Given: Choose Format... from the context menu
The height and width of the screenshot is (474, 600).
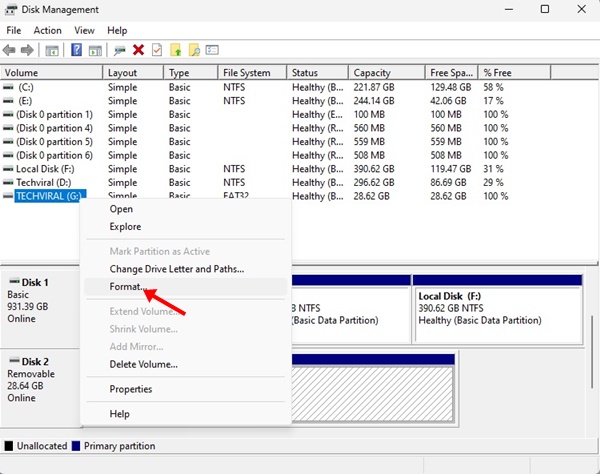Looking at the screenshot, I should 128,287.
